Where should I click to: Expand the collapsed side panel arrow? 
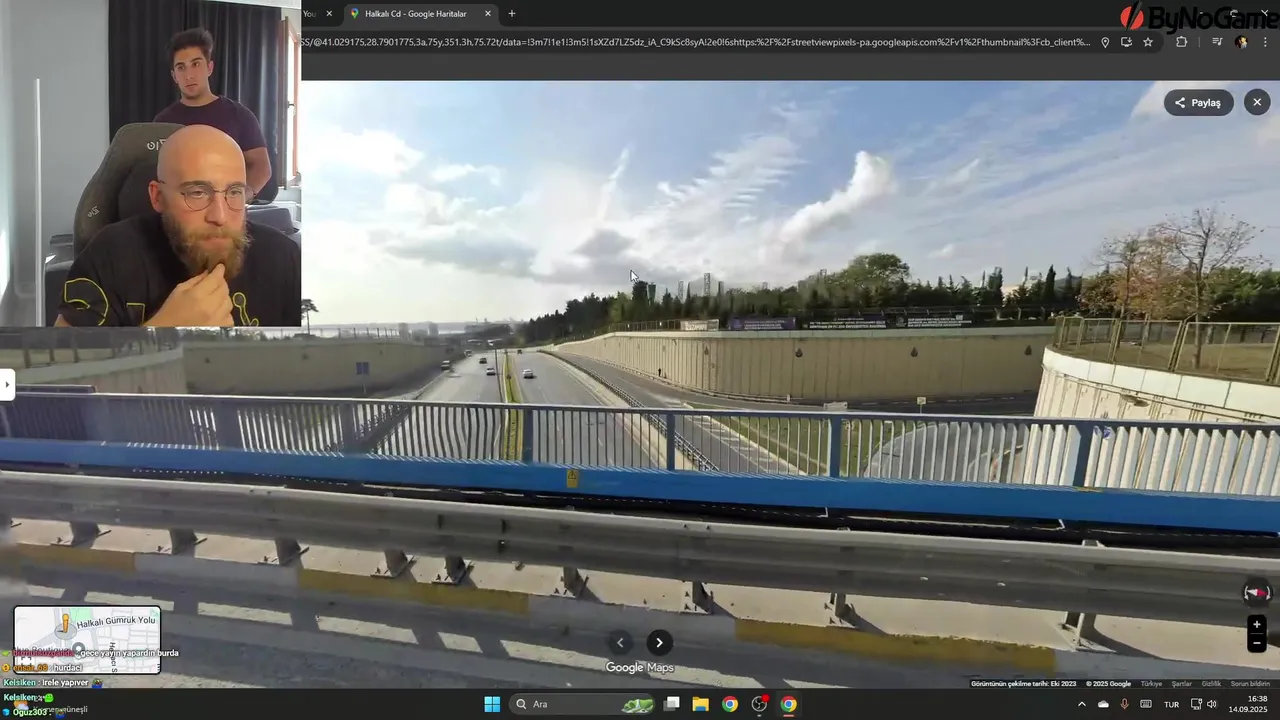[x=6, y=384]
